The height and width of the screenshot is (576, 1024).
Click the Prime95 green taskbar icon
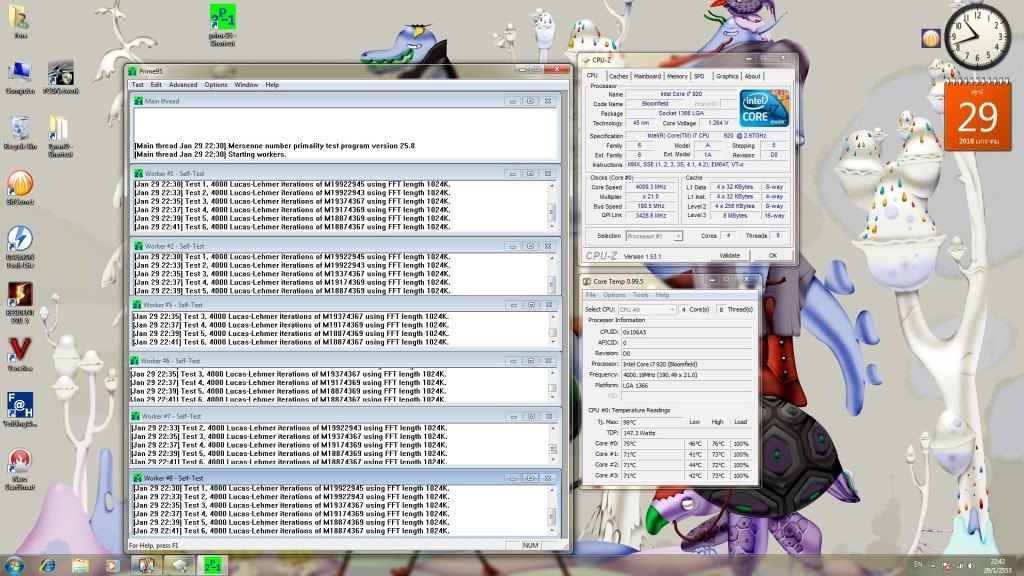click(x=211, y=565)
